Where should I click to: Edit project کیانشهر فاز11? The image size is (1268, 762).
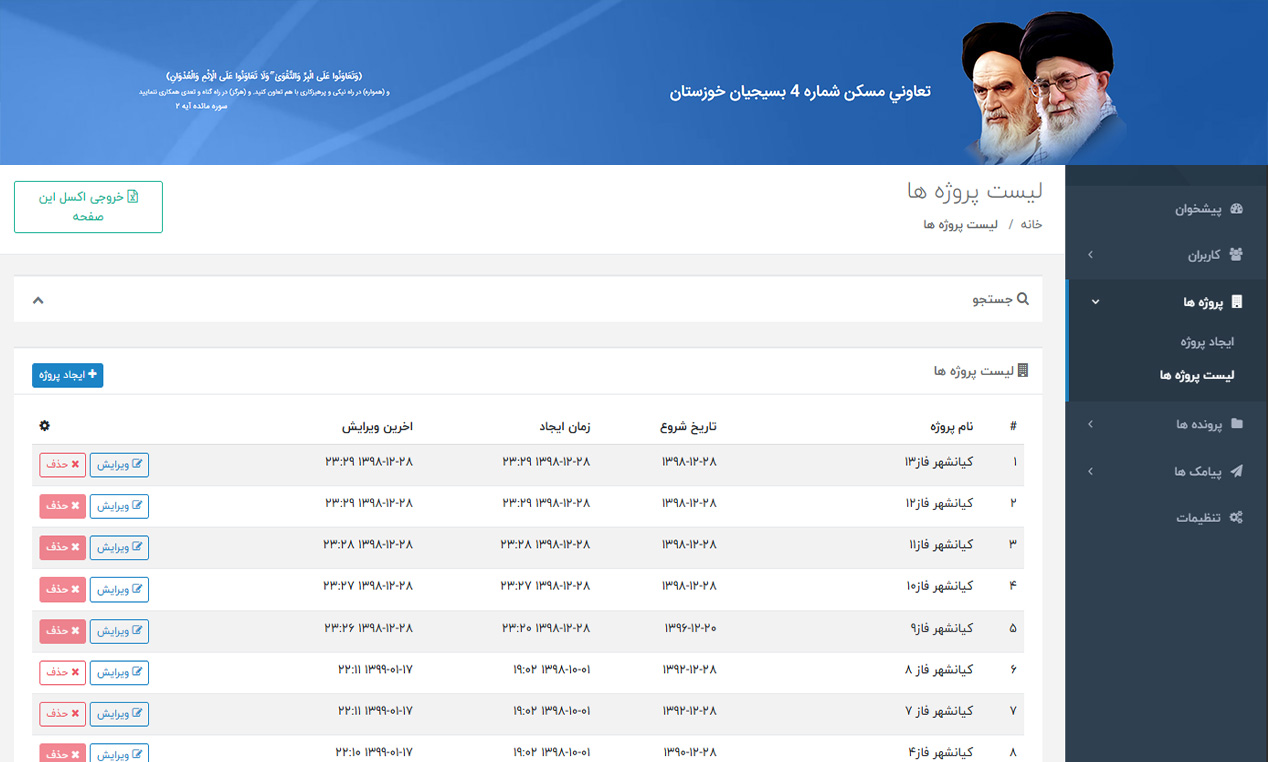[120, 547]
